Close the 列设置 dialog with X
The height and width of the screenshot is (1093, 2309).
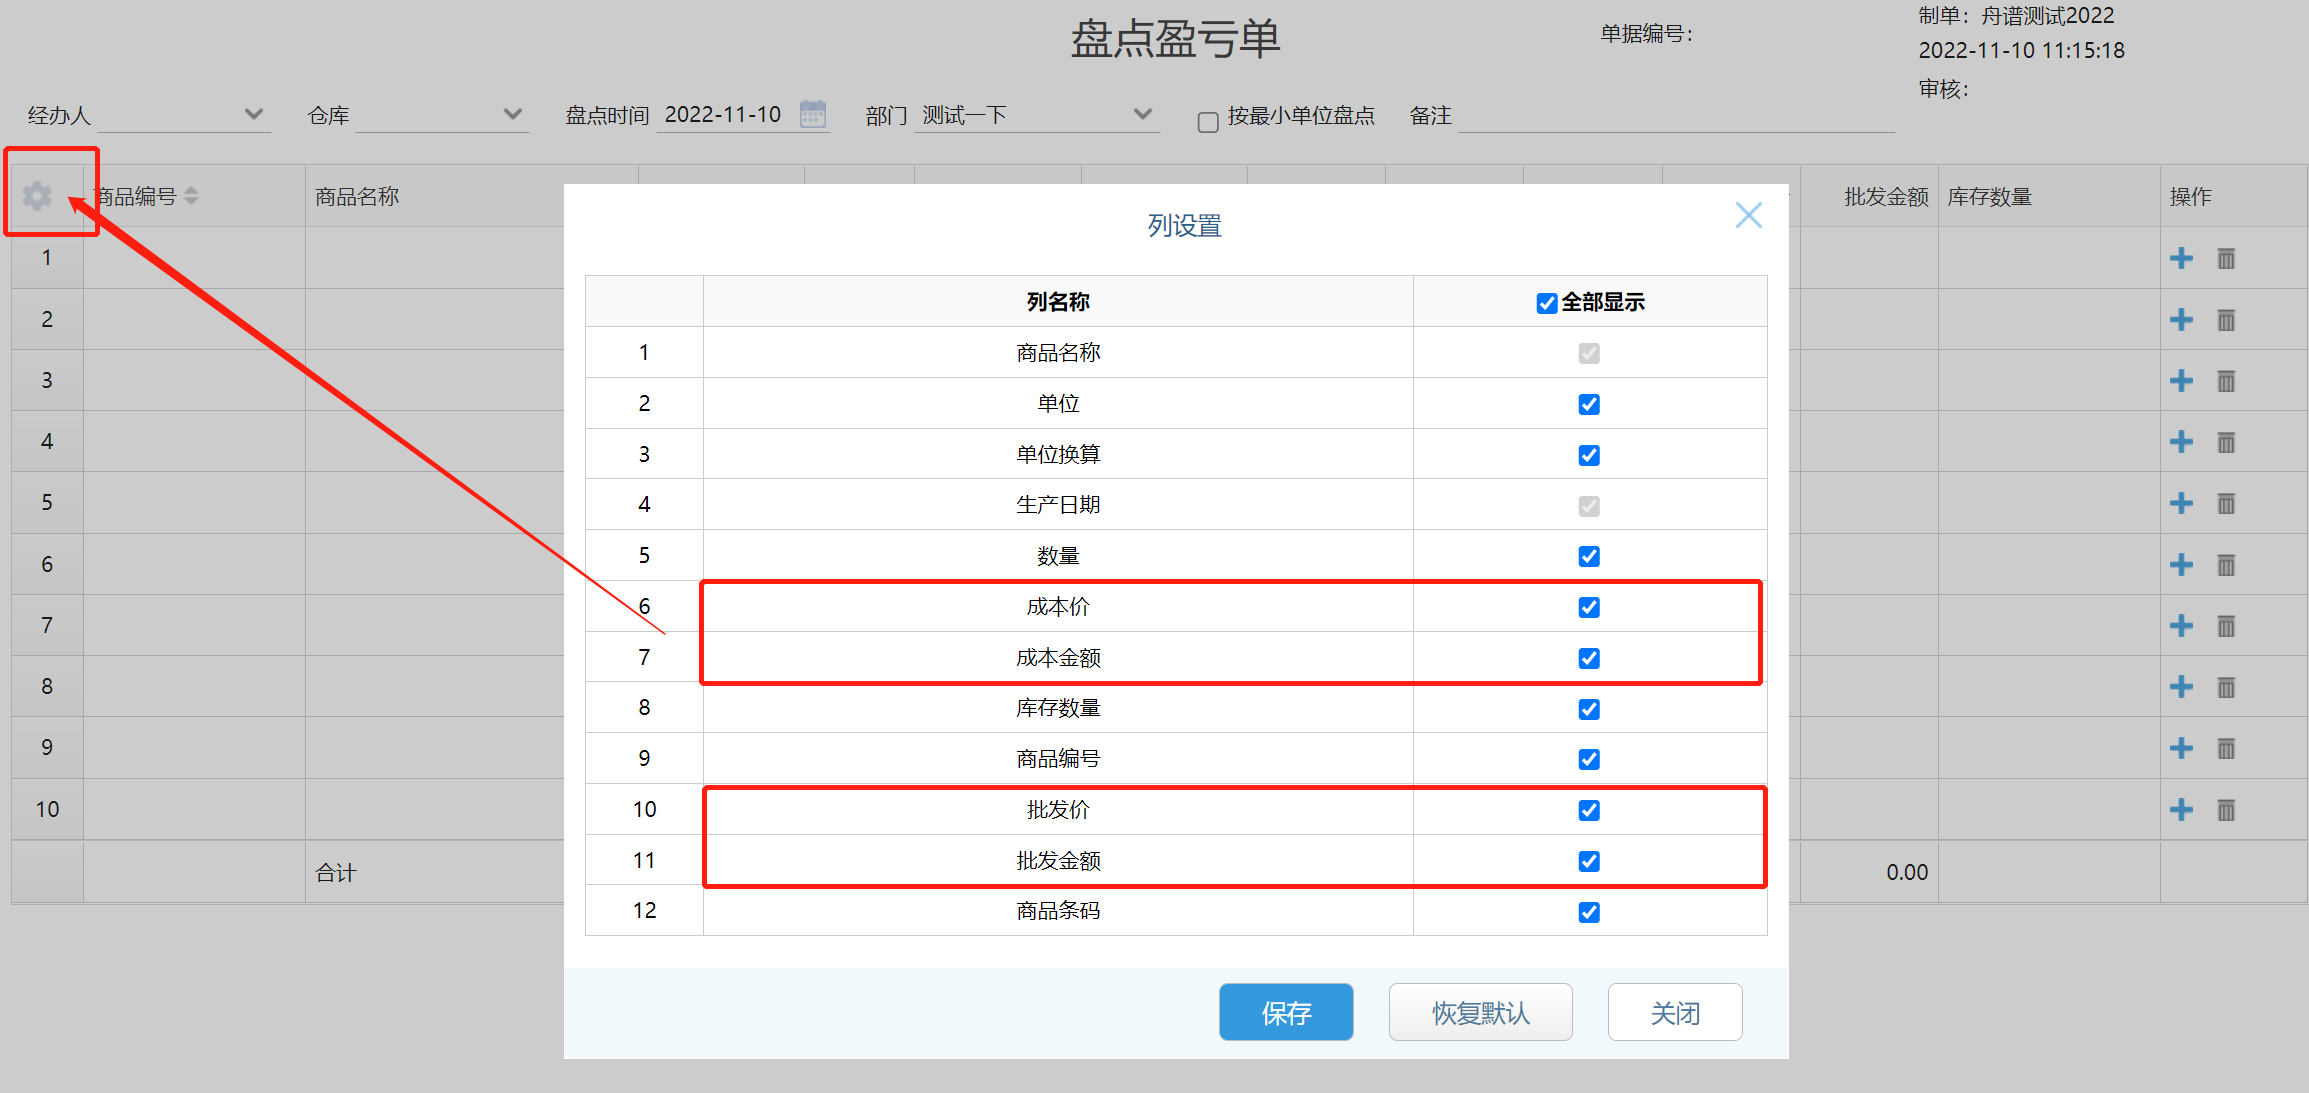[x=1748, y=215]
